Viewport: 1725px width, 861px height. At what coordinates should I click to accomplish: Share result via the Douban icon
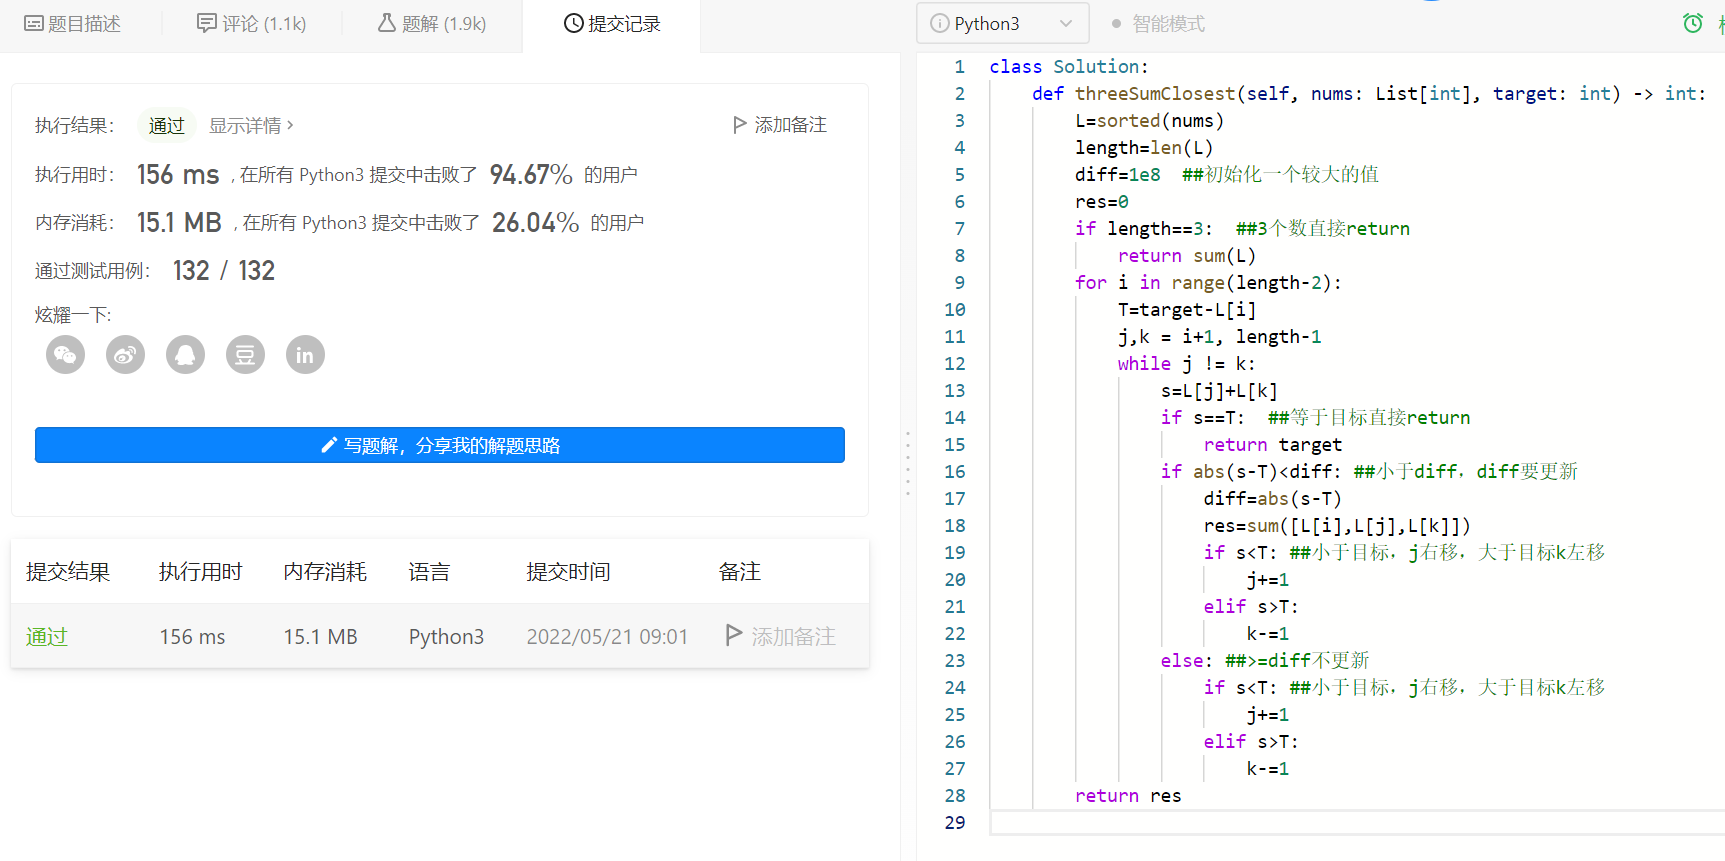pos(246,355)
